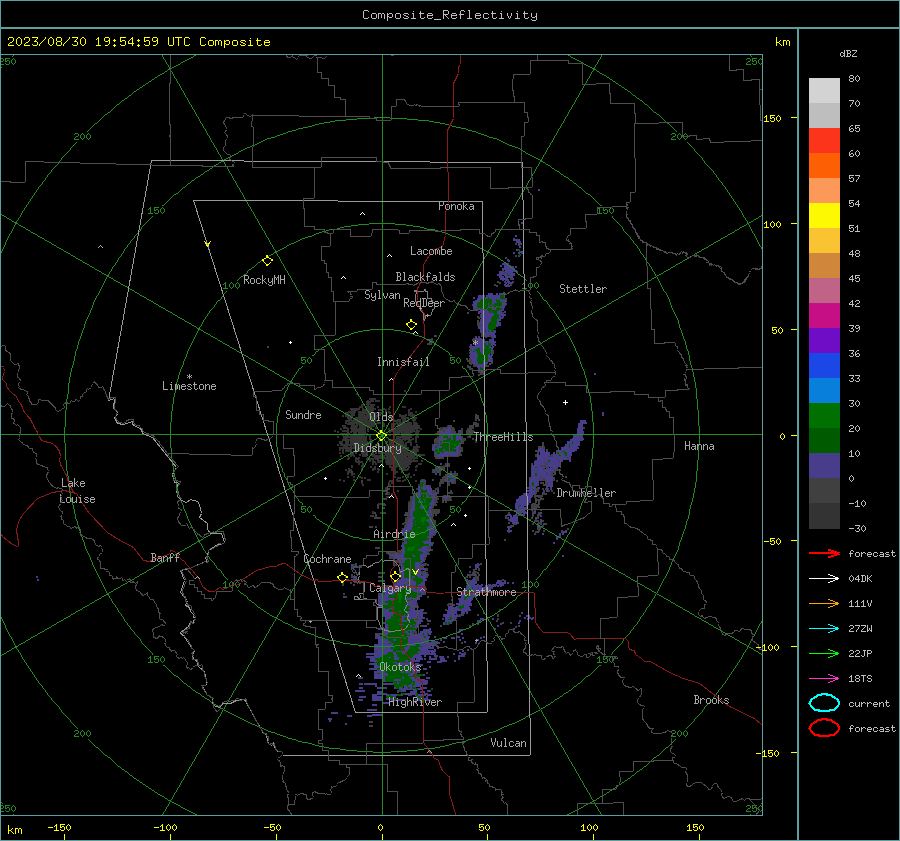Click the Innisfail city label
900x841 pixels.
coord(403,362)
